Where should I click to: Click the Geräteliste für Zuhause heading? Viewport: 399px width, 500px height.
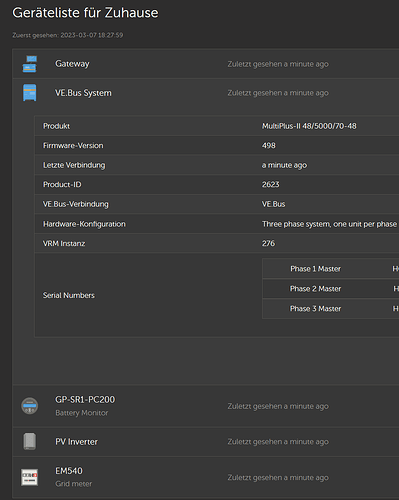[x=85, y=13]
